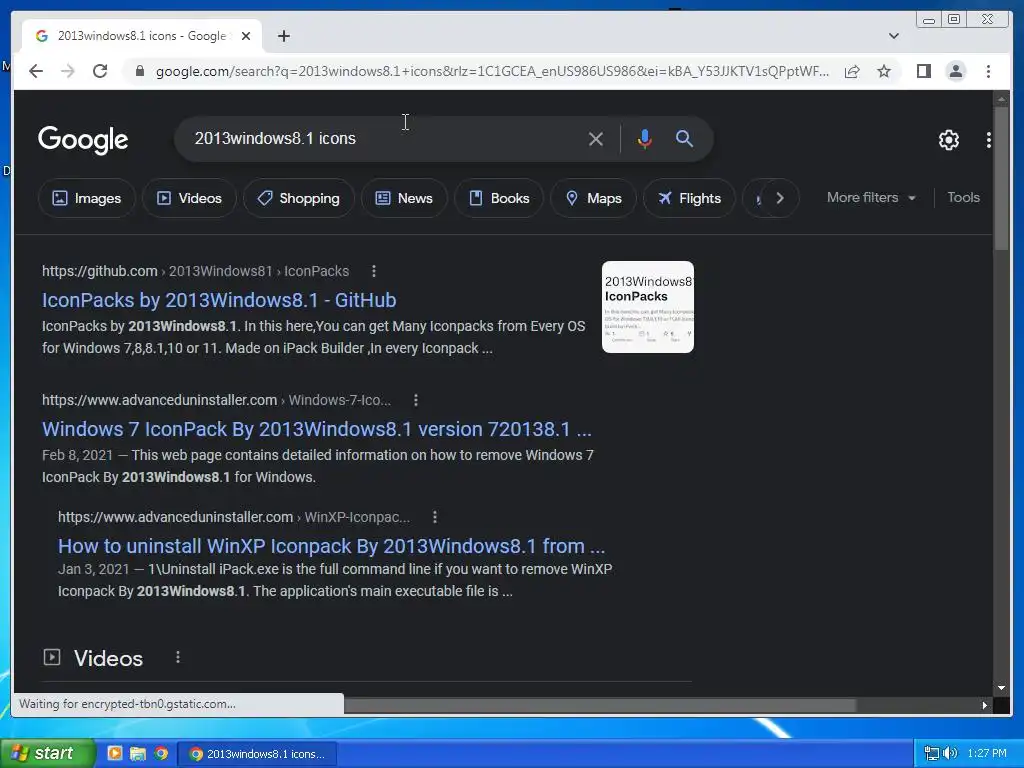This screenshot has width=1024, height=768.
Task: Click the volume icon in system tray
Action: [x=950, y=753]
